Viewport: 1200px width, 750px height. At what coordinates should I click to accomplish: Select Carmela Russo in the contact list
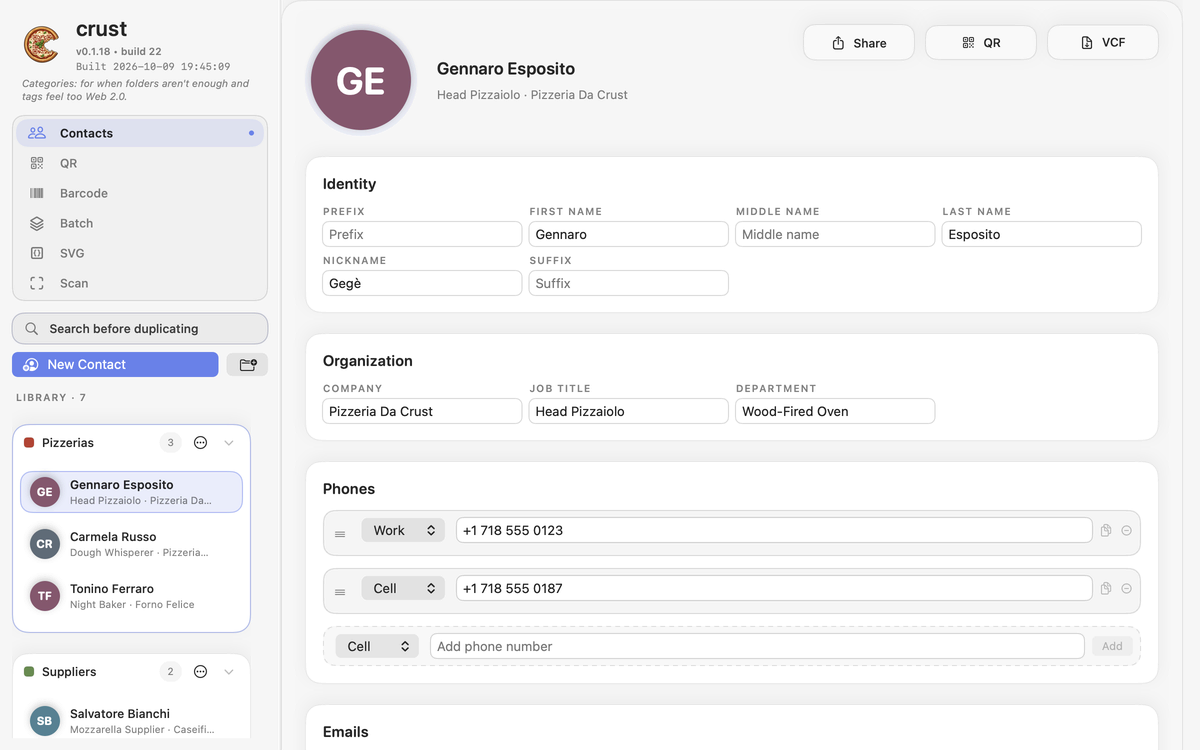point(131,544)
